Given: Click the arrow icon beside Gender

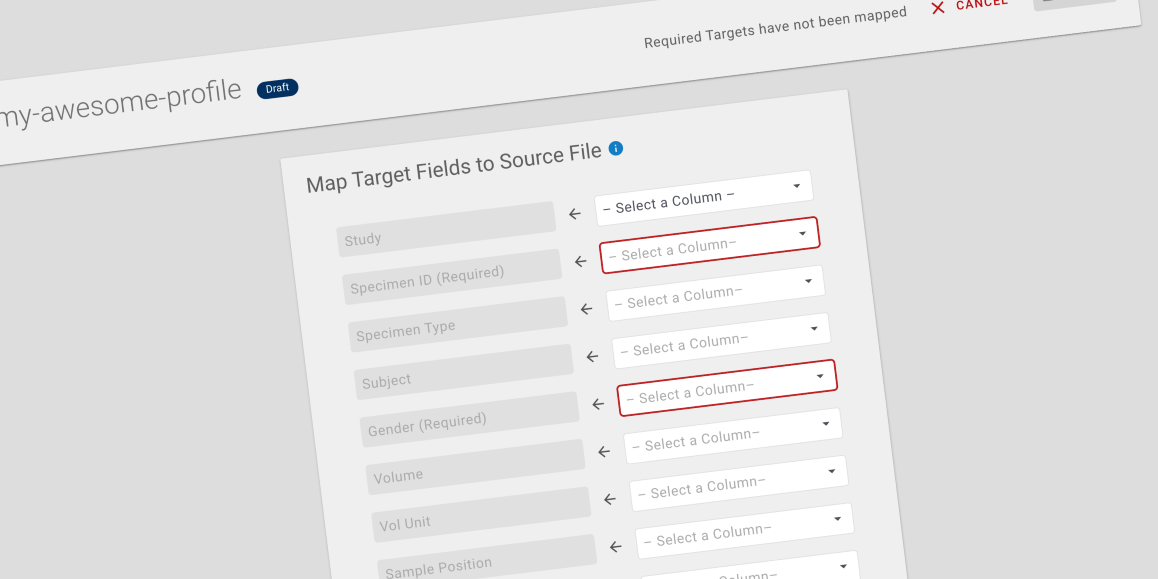Looking at the screenshot, I should point(598,404).
